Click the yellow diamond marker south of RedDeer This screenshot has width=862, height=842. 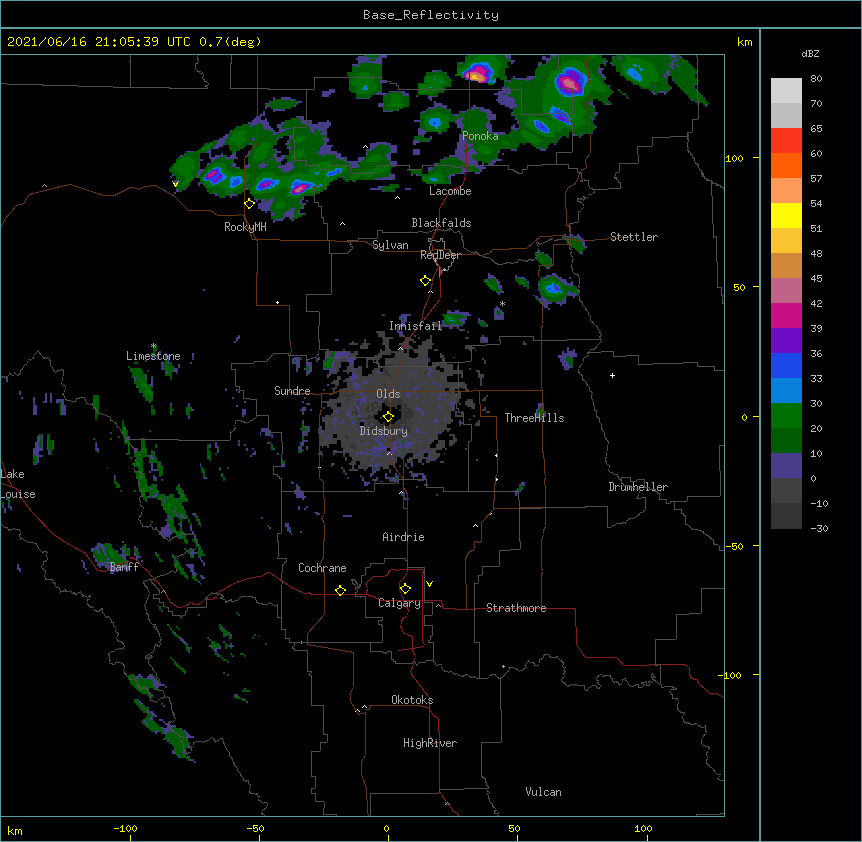point(426,281)
